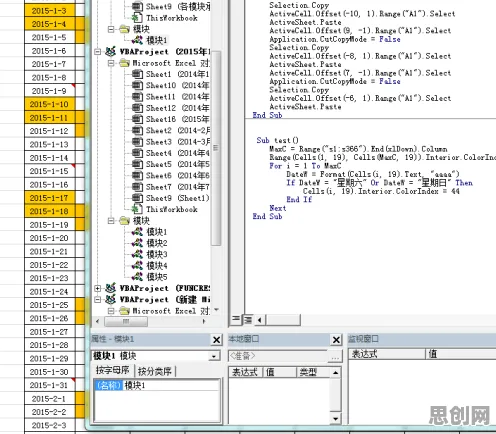Viewport: 496px width, 434px height.
Task: Click left arrow of project tree horizontal scrollbar
Action: tap(98, 322)
